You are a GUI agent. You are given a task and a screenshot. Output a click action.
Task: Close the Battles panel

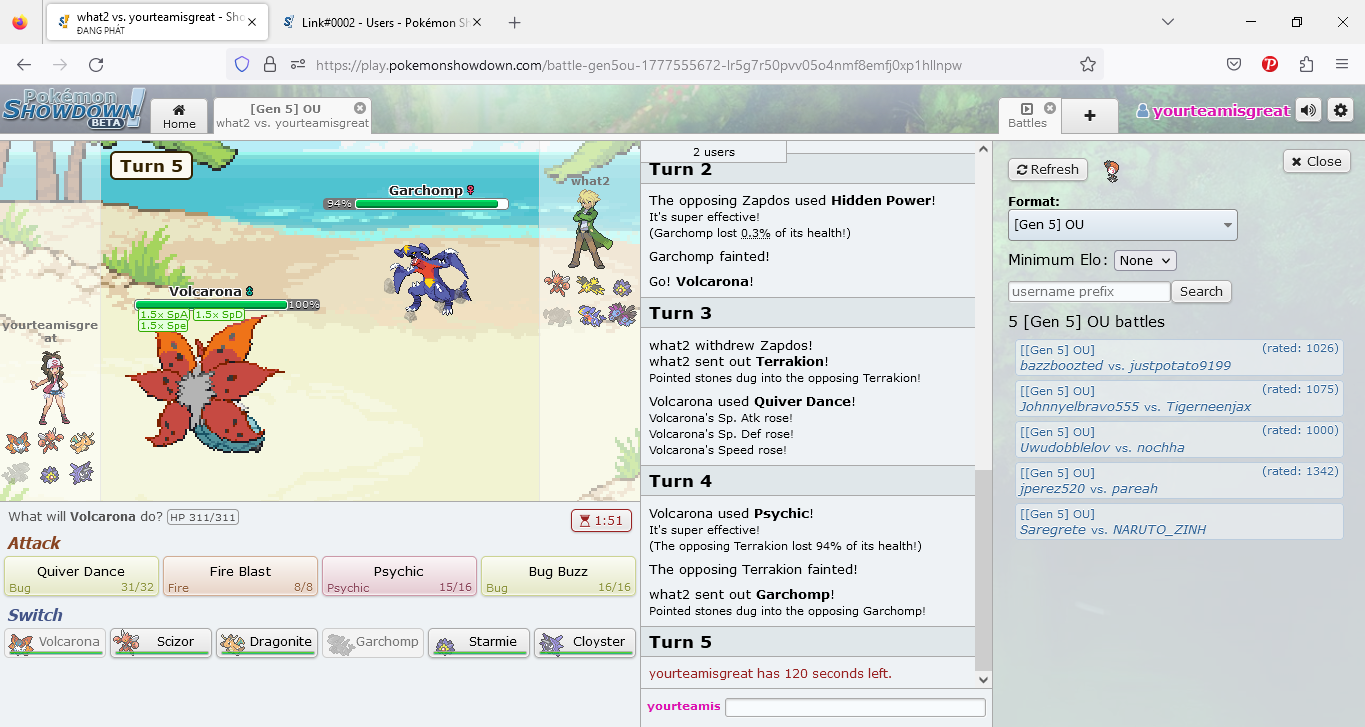(x=1317, y=161)
